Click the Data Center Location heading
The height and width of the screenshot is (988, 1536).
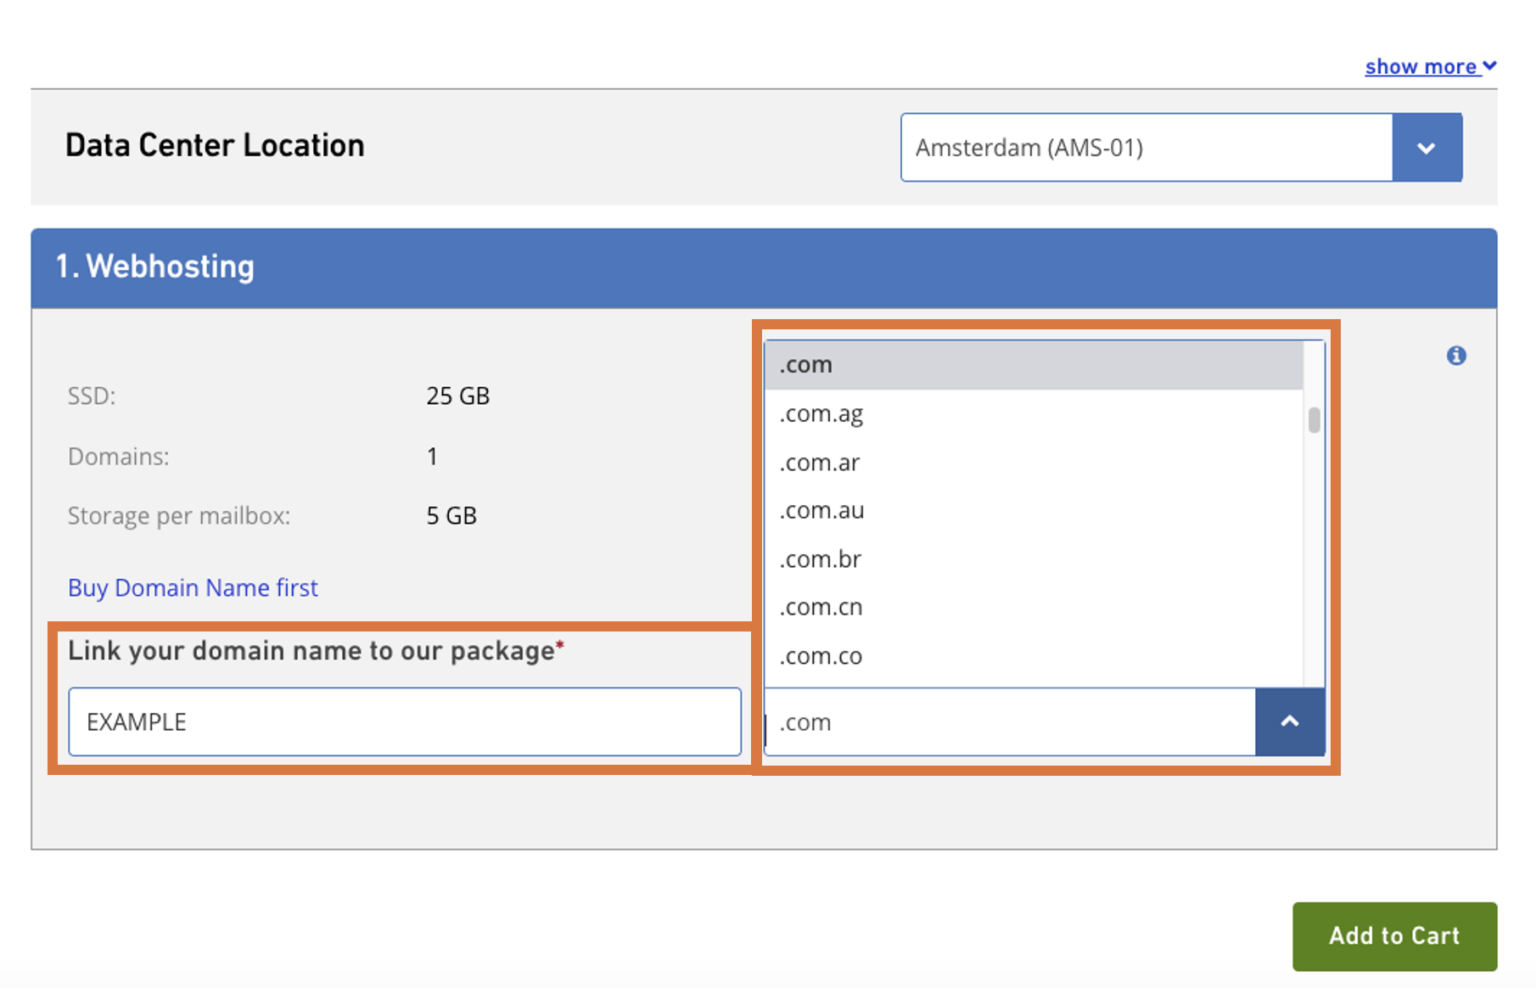pos(215,146)
